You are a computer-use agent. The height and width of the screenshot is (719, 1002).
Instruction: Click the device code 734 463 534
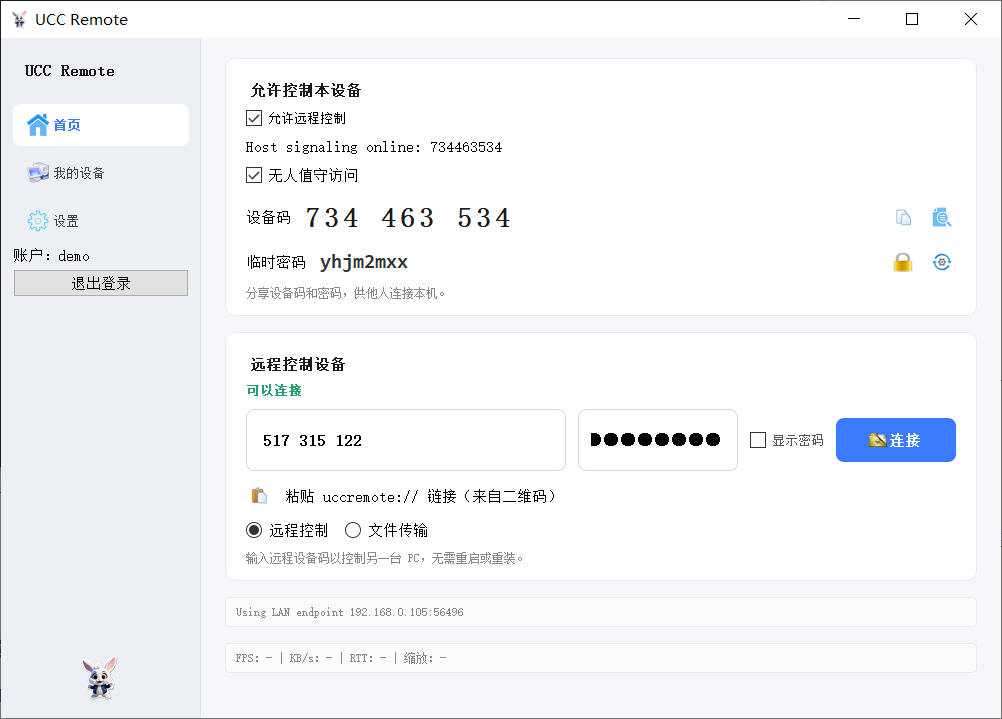point(408,218)
